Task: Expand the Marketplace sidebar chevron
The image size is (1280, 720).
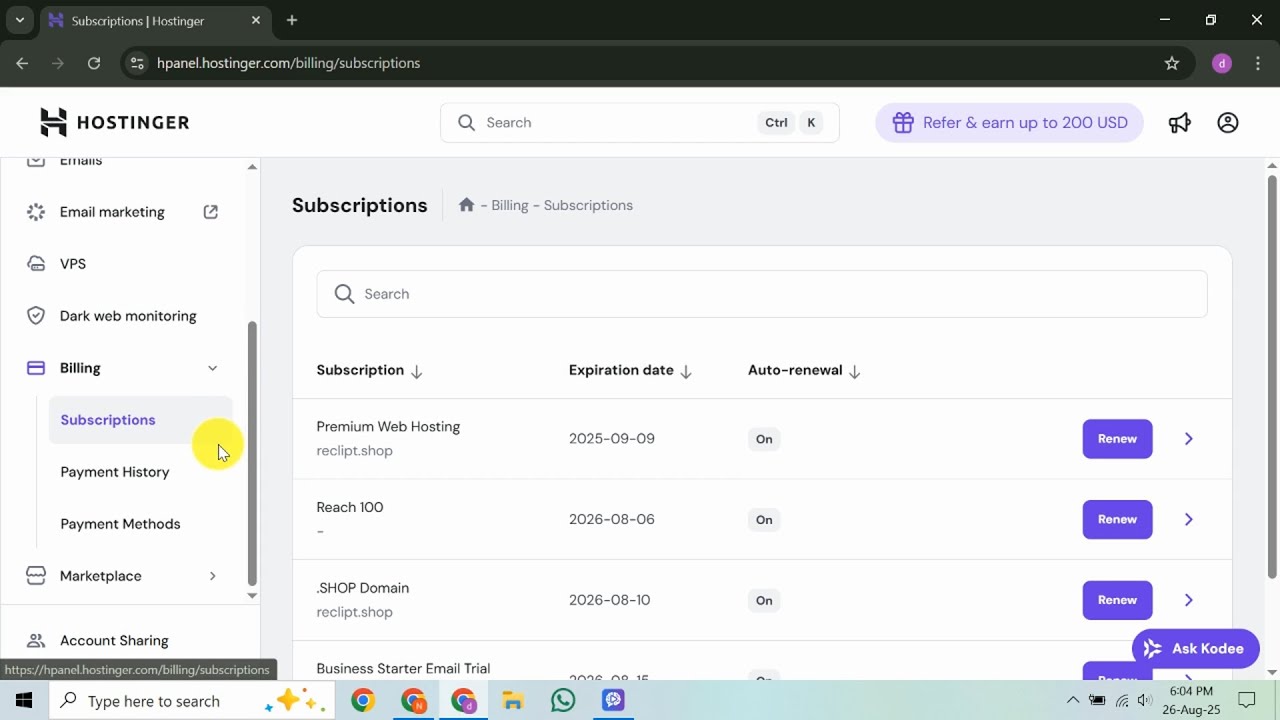Action: (212, 576)
